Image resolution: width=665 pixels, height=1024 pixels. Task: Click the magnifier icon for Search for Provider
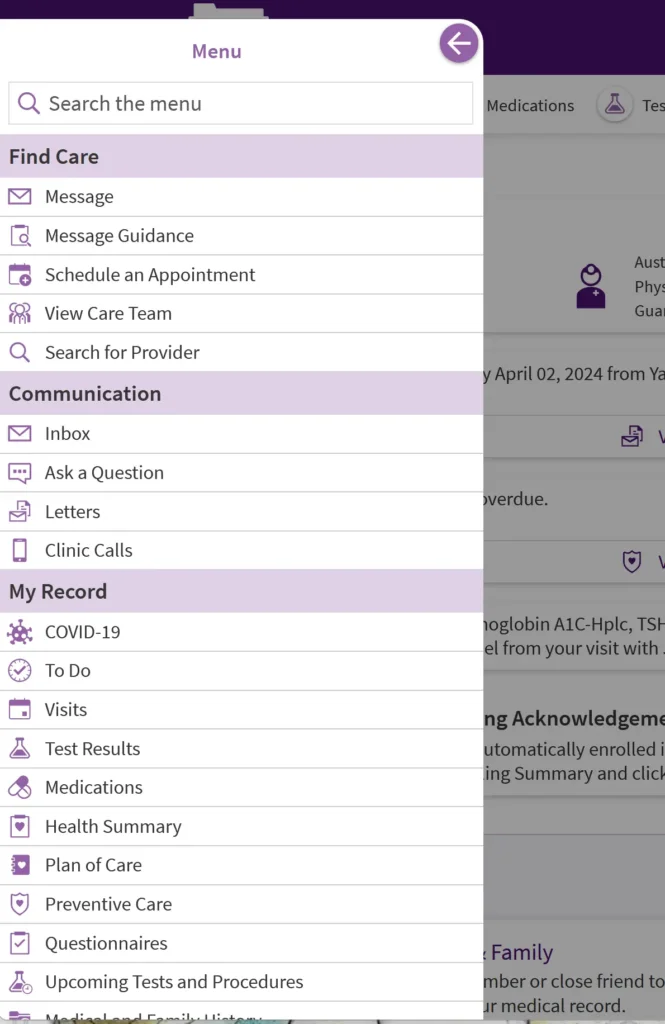20,353
